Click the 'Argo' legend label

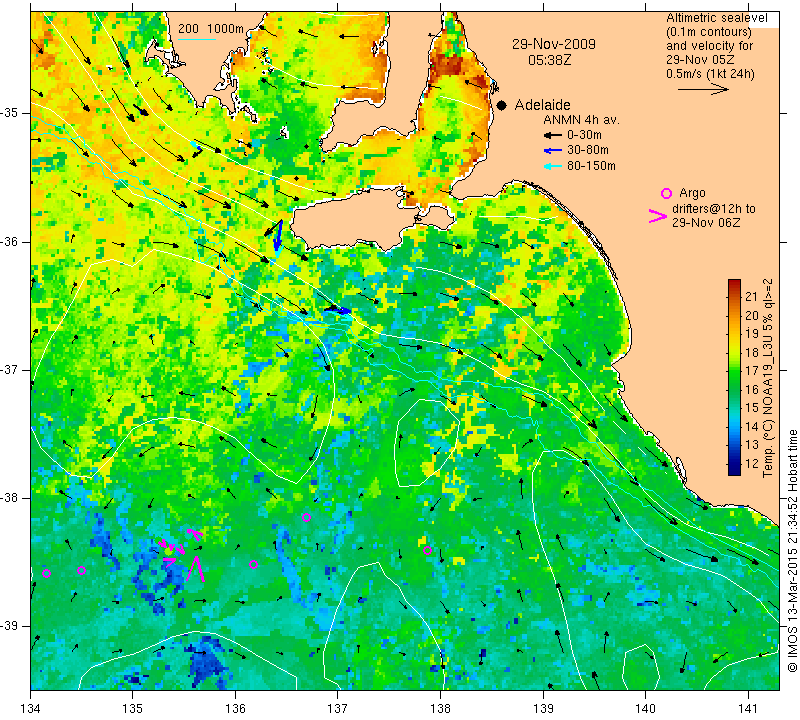(x=692, y=193)
